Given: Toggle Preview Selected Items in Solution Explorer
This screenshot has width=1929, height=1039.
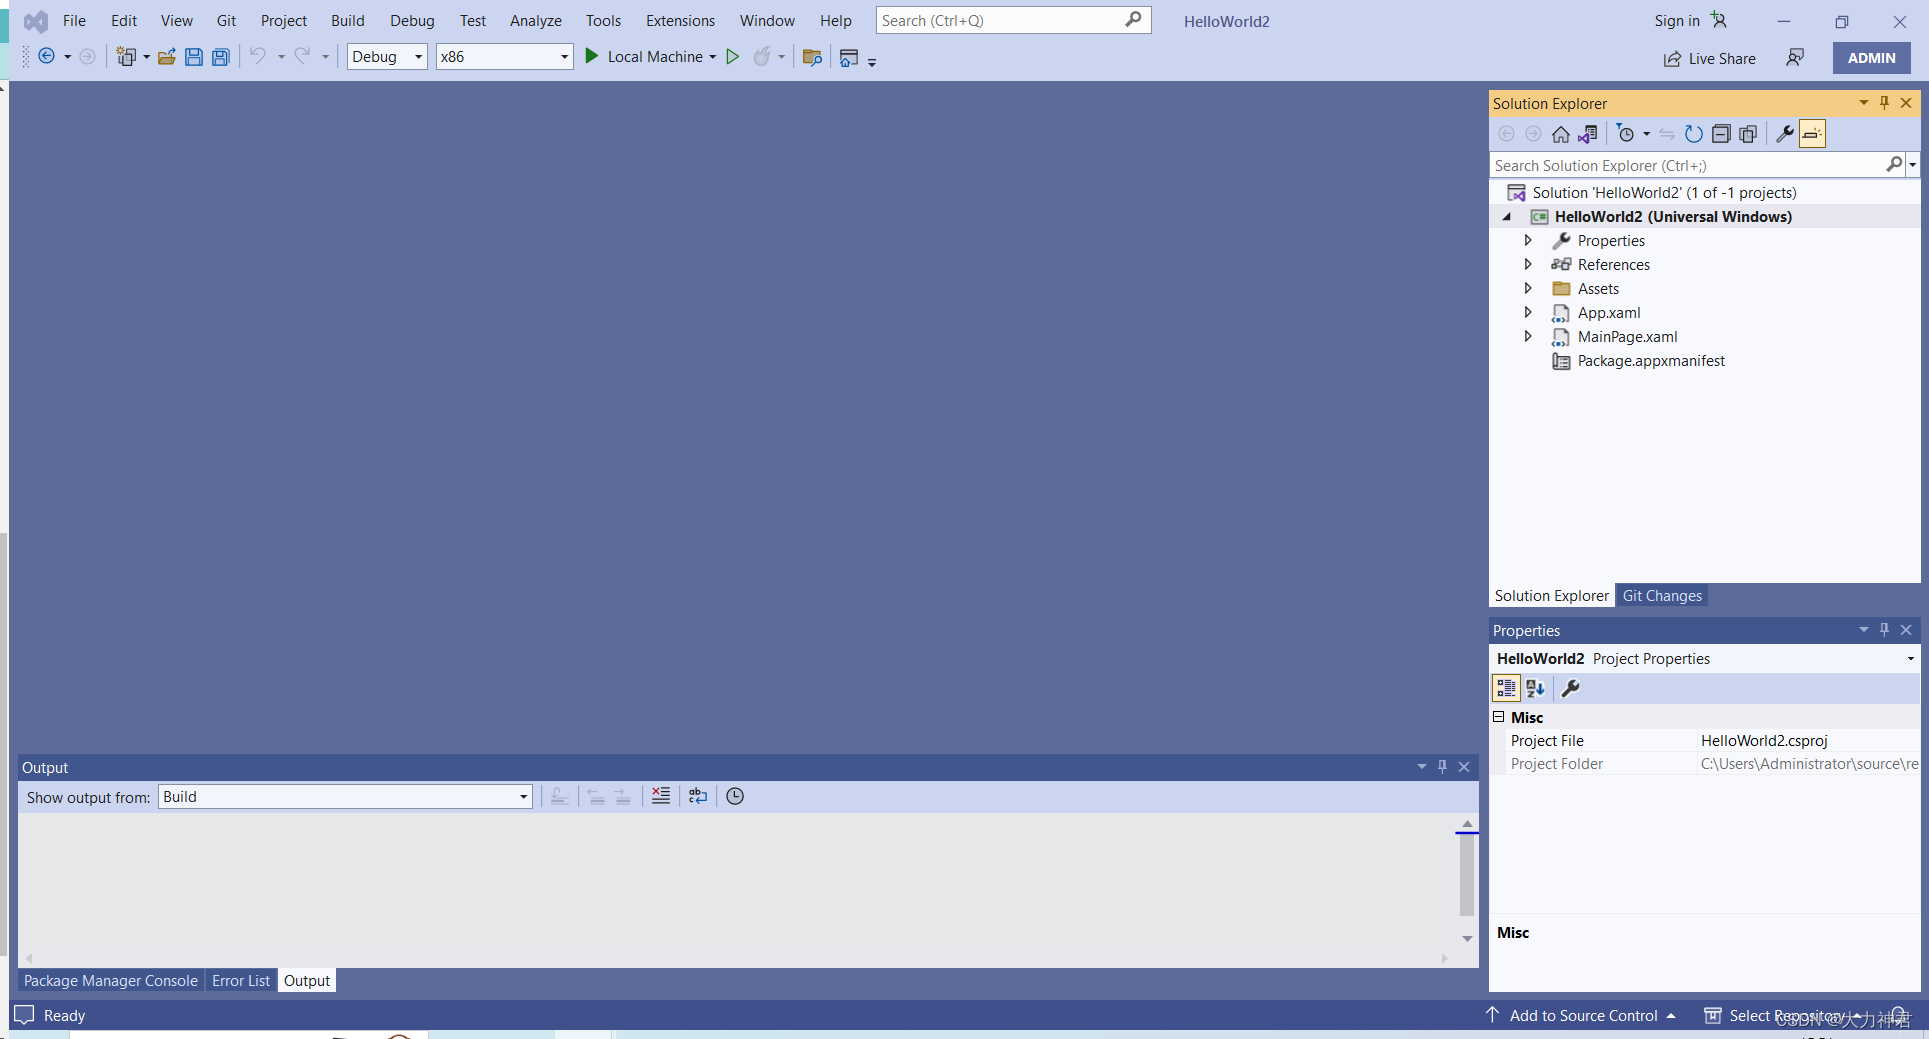Looking at the screenshot, I should [1811, 133].
